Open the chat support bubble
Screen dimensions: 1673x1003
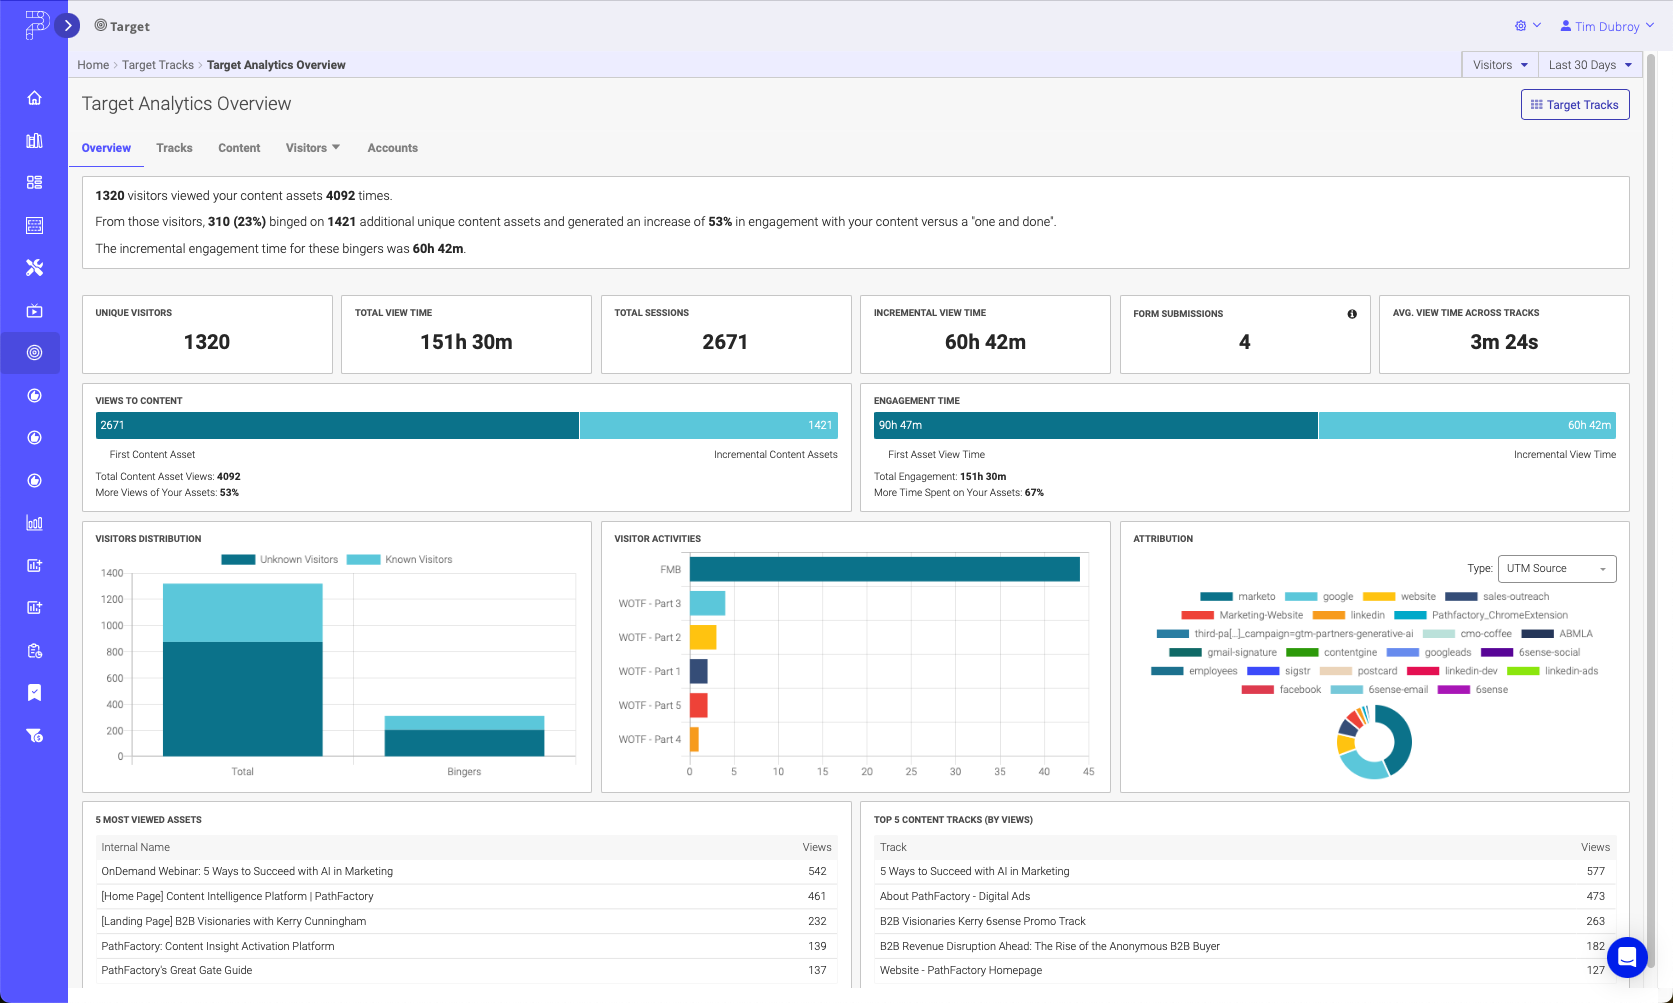[x=1626, y=958]
